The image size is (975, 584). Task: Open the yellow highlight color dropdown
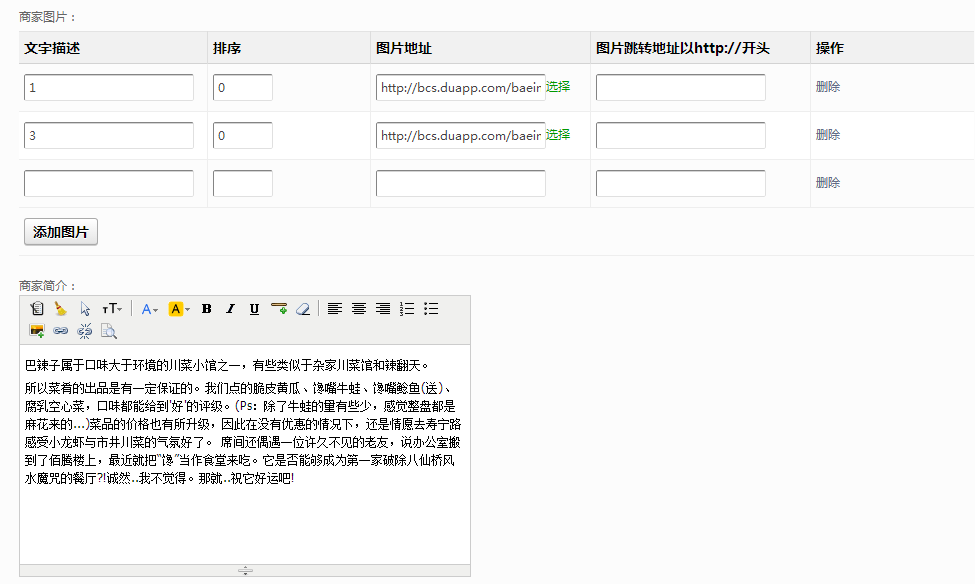point(179,309)
